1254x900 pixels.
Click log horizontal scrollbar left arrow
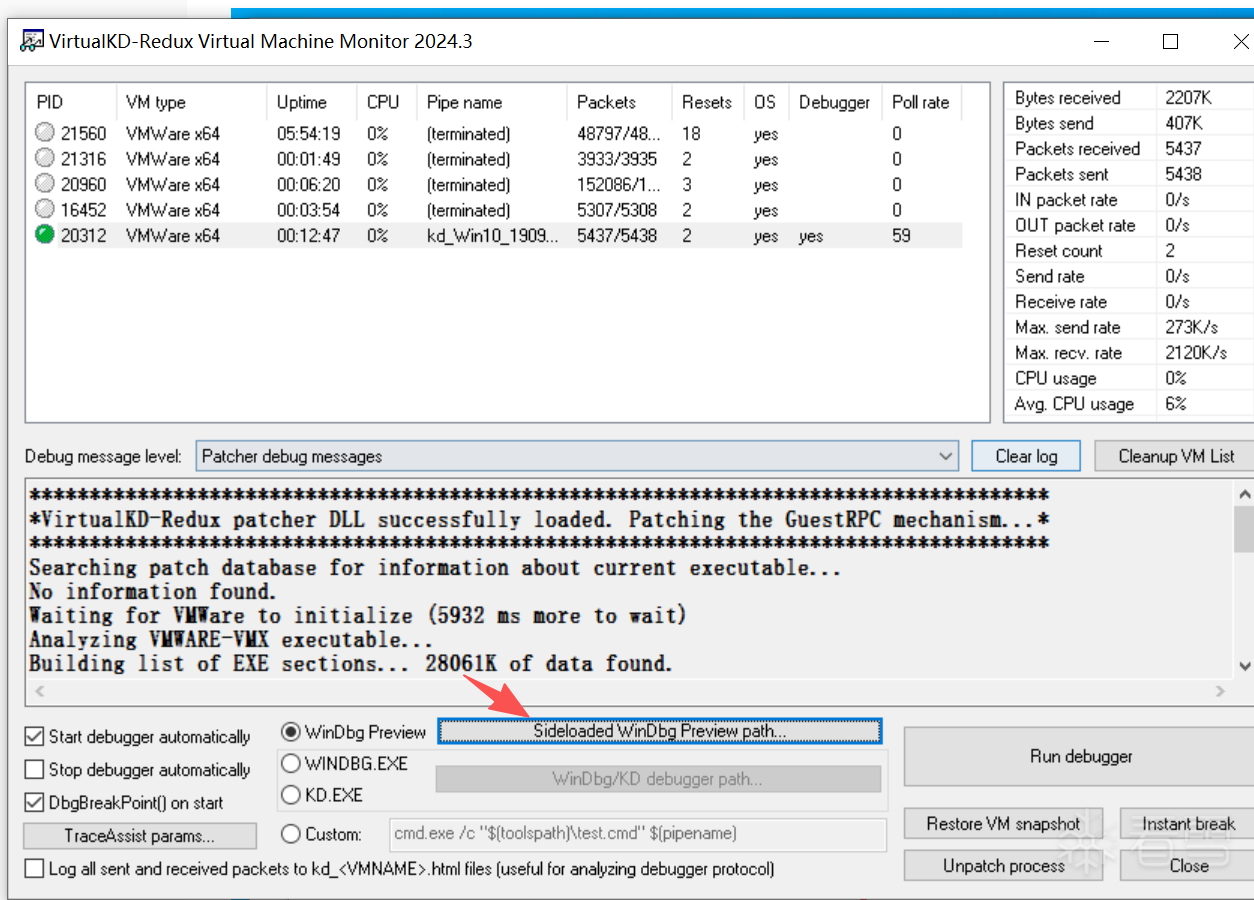pos(38,690)
